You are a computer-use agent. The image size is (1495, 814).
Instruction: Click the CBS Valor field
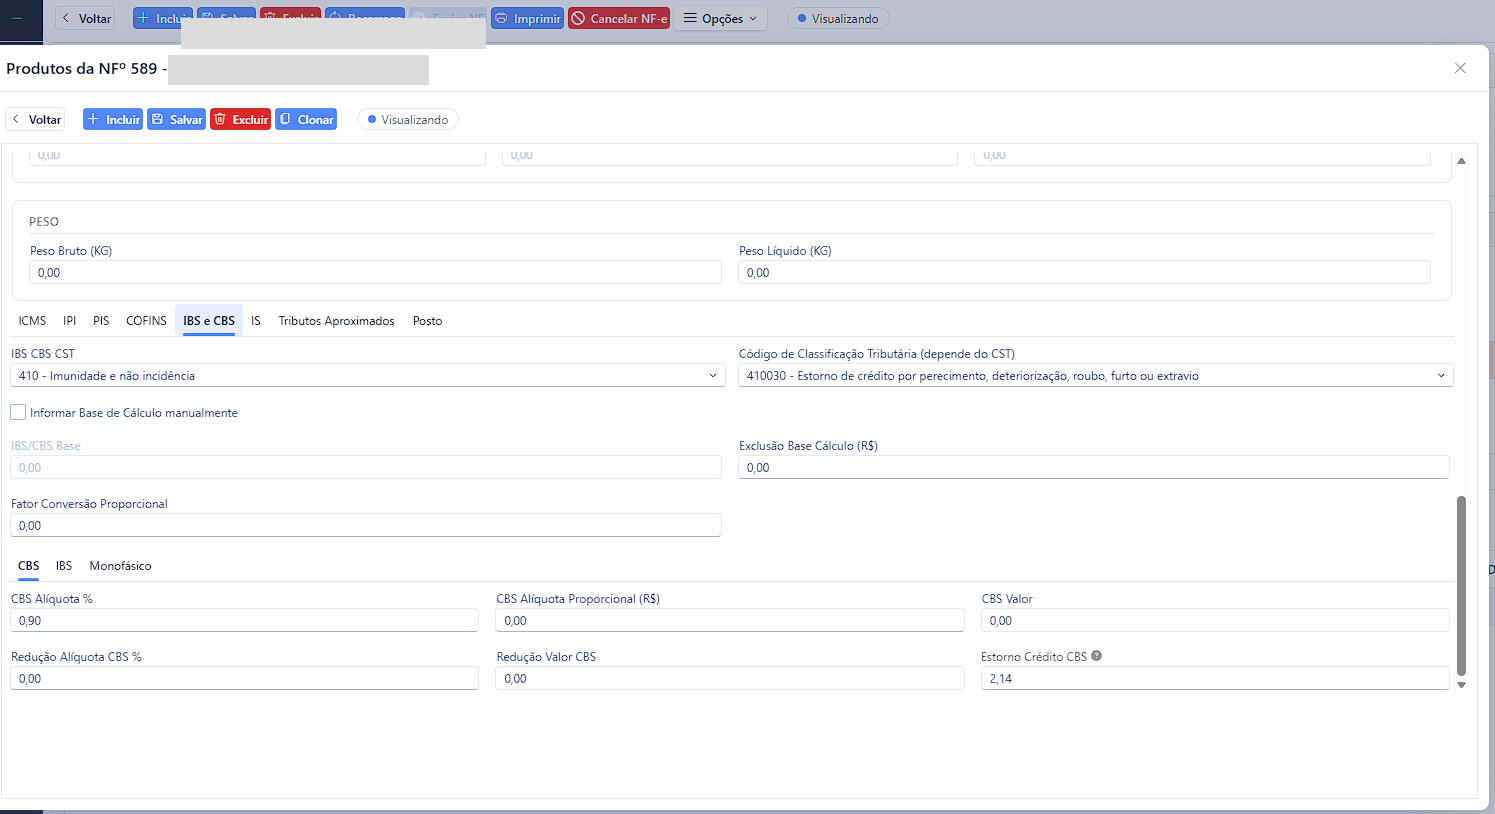tap(1215, 620)
